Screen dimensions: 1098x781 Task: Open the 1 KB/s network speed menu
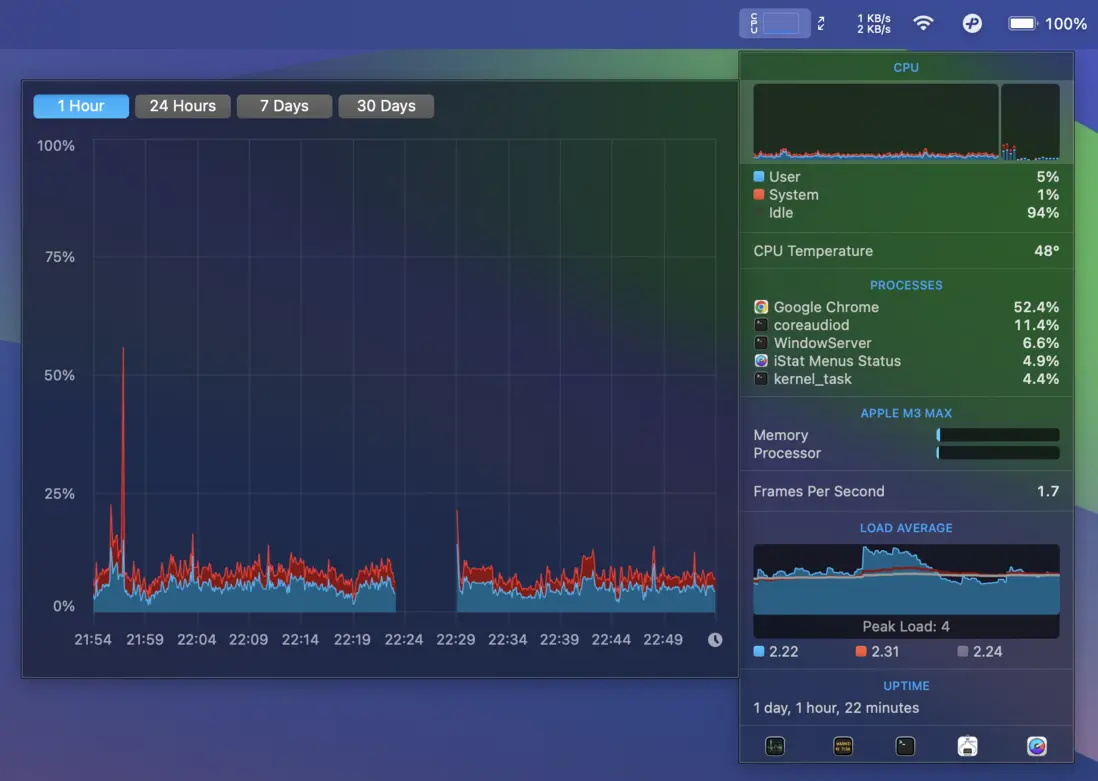tap(873, 23)
